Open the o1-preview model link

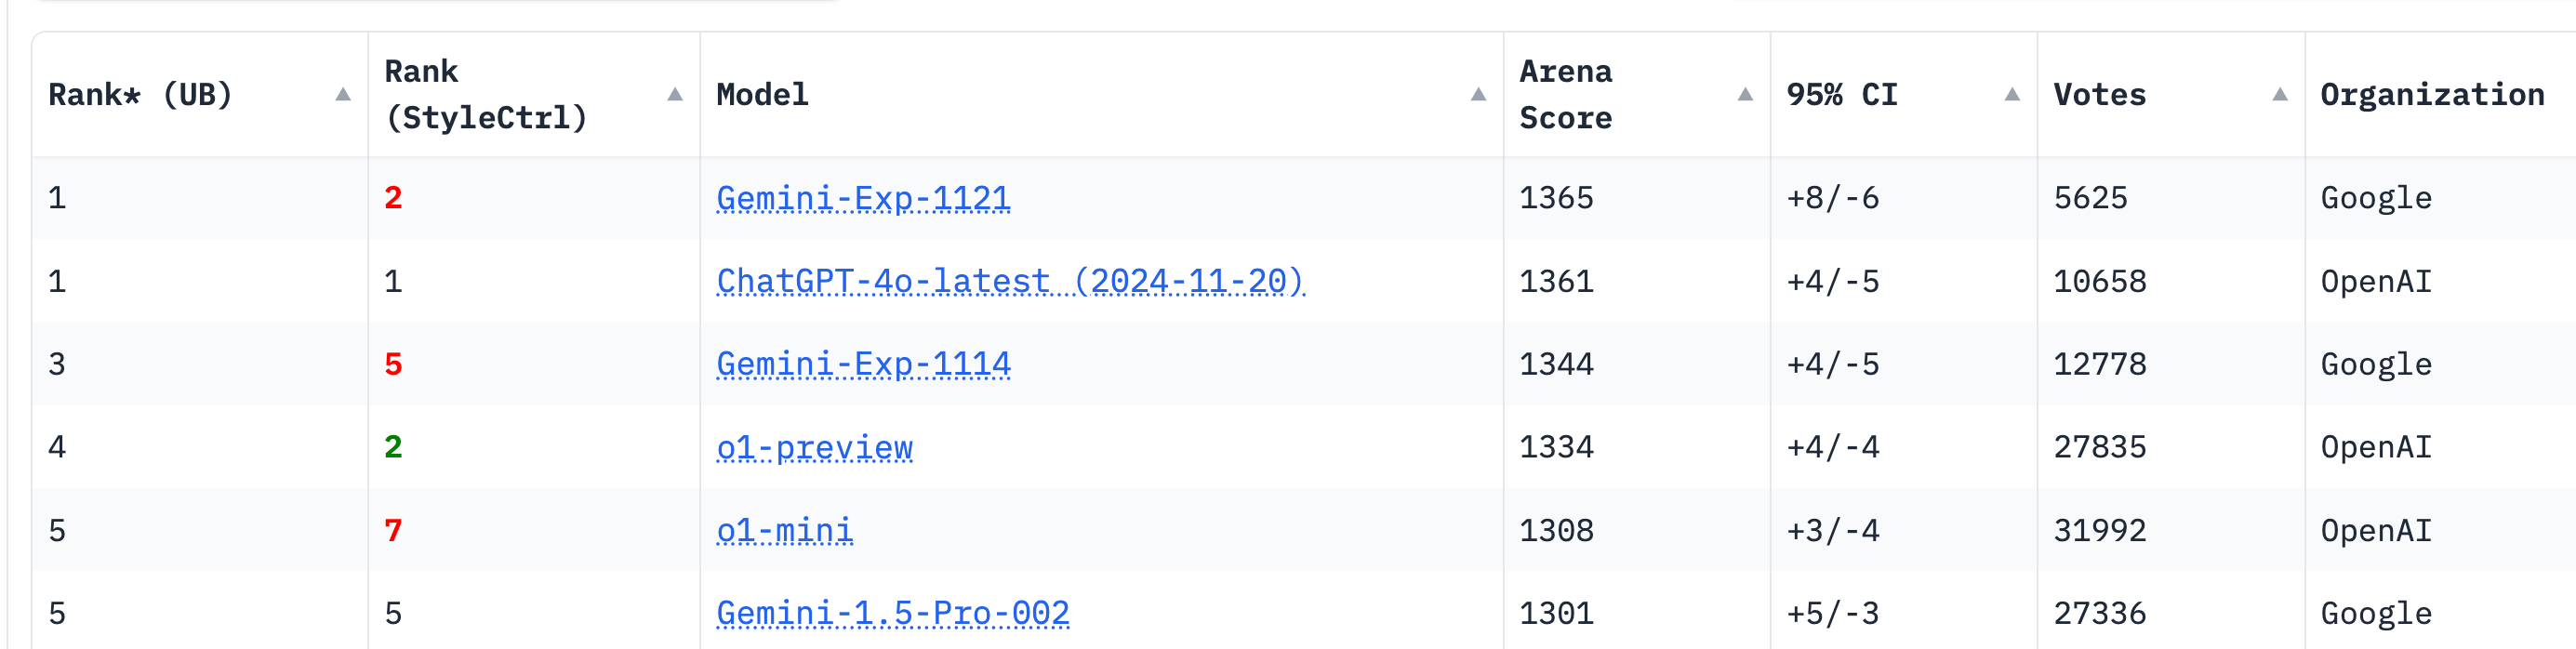point(814,447)
